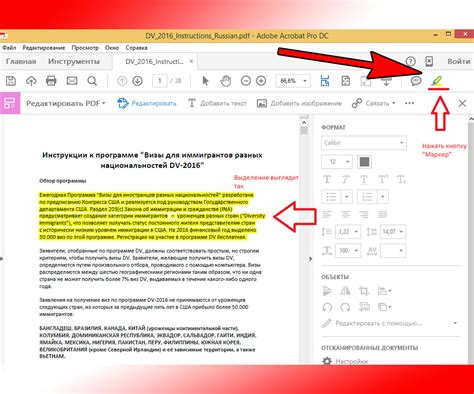Viewport: 474px width, 394px height.
Task: Go to previous page arrow
Action: pyautogui.click(x=122, y=81)
